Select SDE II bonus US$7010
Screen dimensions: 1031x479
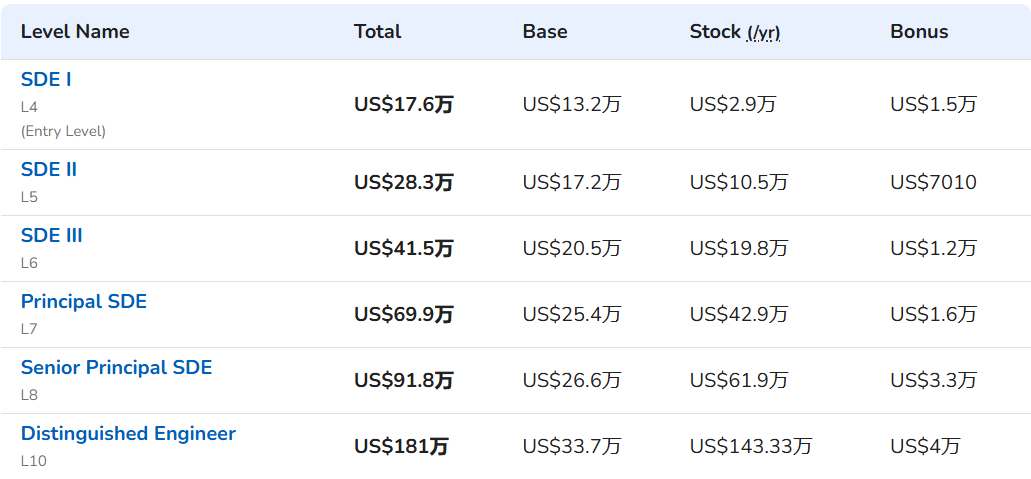(934, 182)
